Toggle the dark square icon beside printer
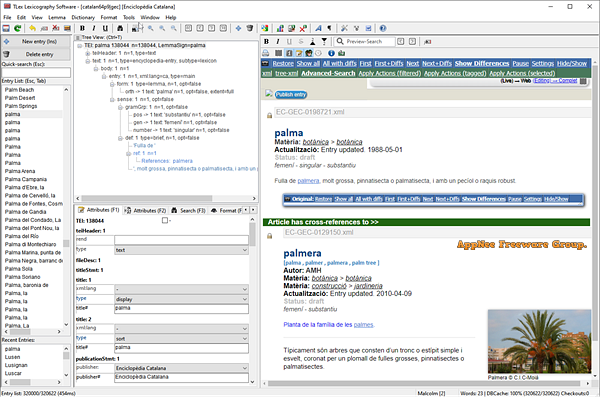Image resolution: width=600 pixels, height=397 pixels. click(x=278, y=53)
